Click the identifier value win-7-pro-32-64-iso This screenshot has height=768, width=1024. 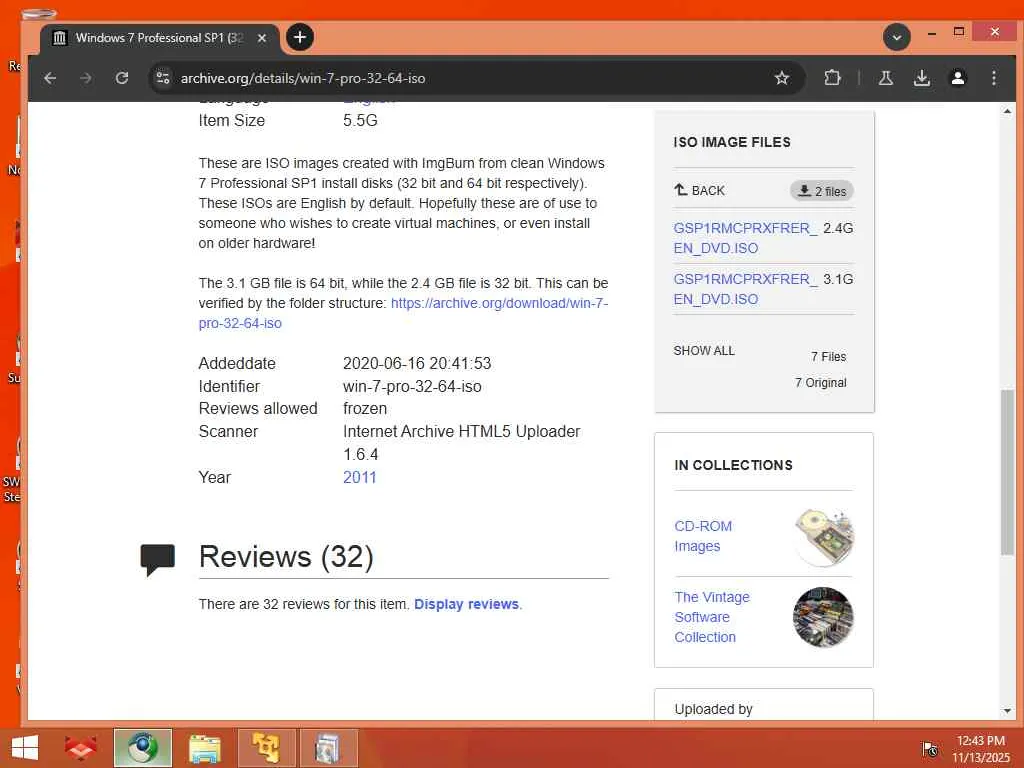(412, 387)
